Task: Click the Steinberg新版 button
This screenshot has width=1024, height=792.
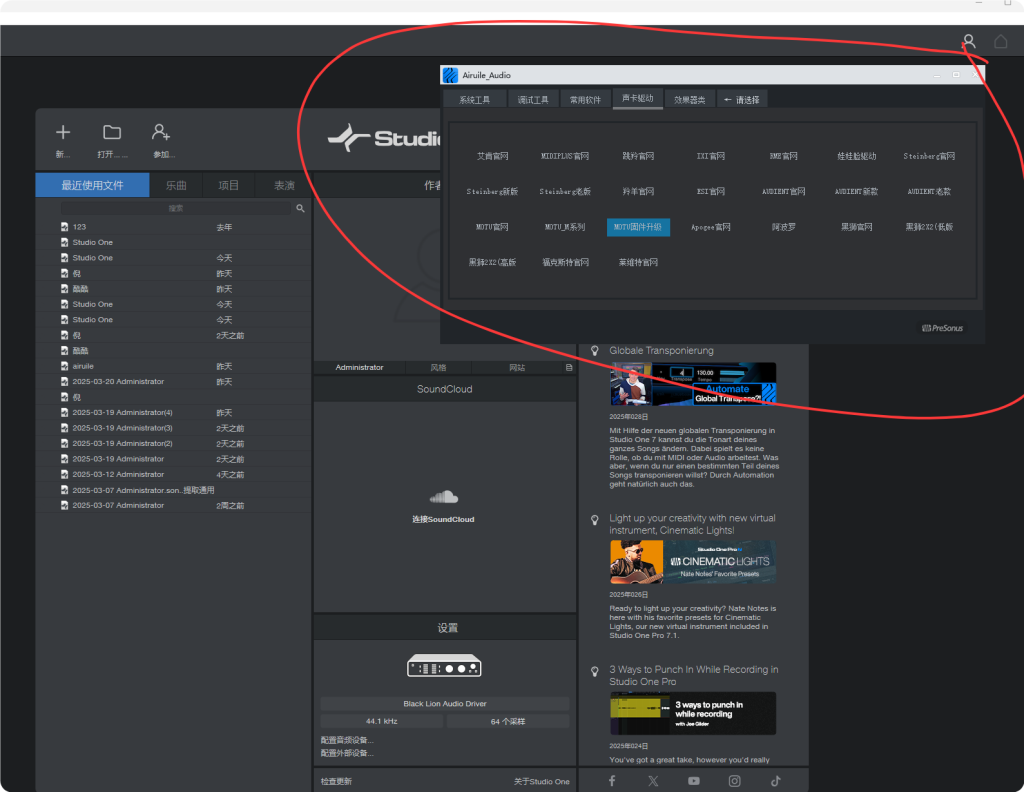Action: coord(492,191)
